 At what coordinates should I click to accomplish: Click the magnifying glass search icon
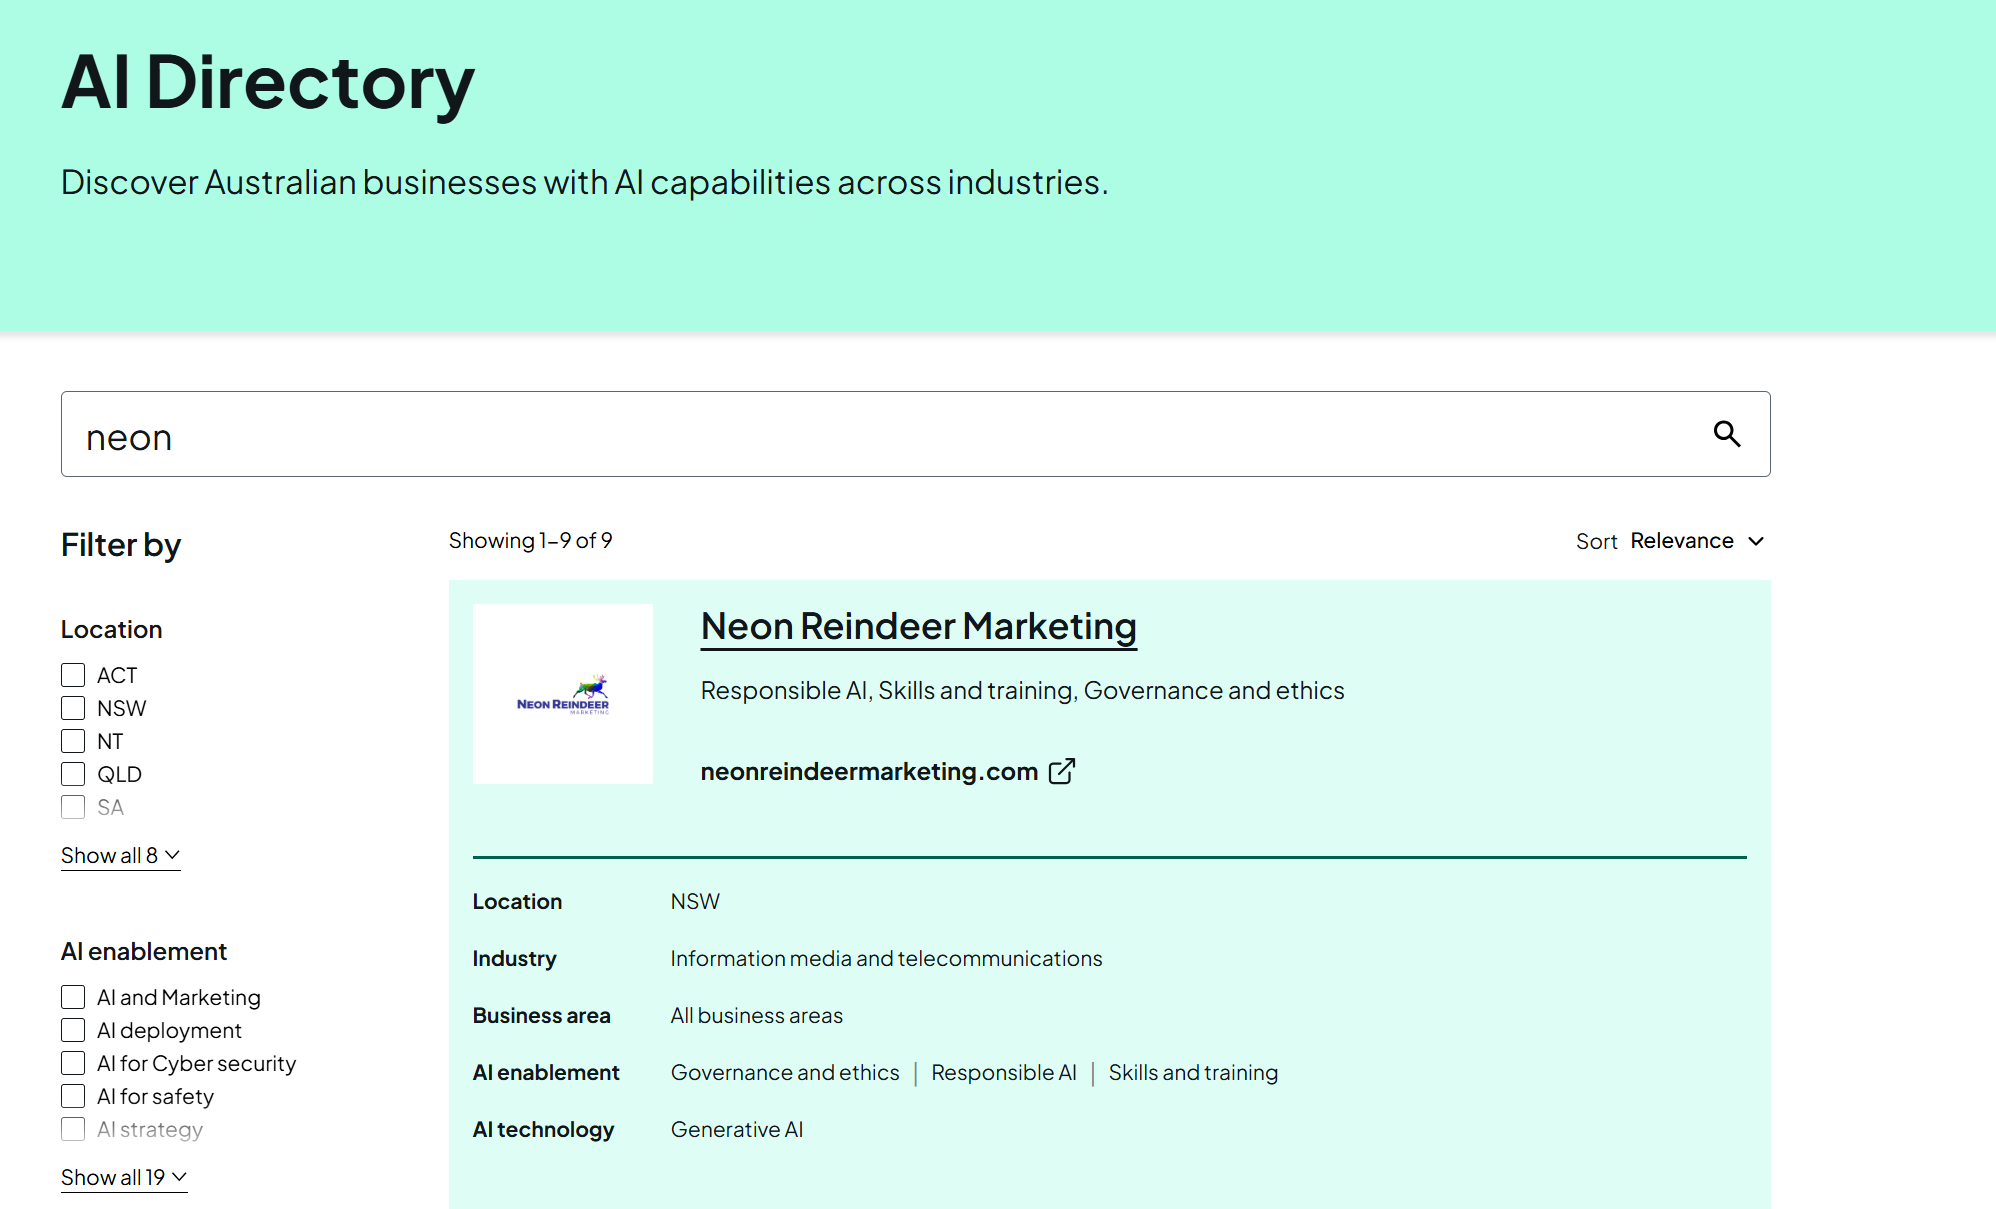tap(1727, 434)
